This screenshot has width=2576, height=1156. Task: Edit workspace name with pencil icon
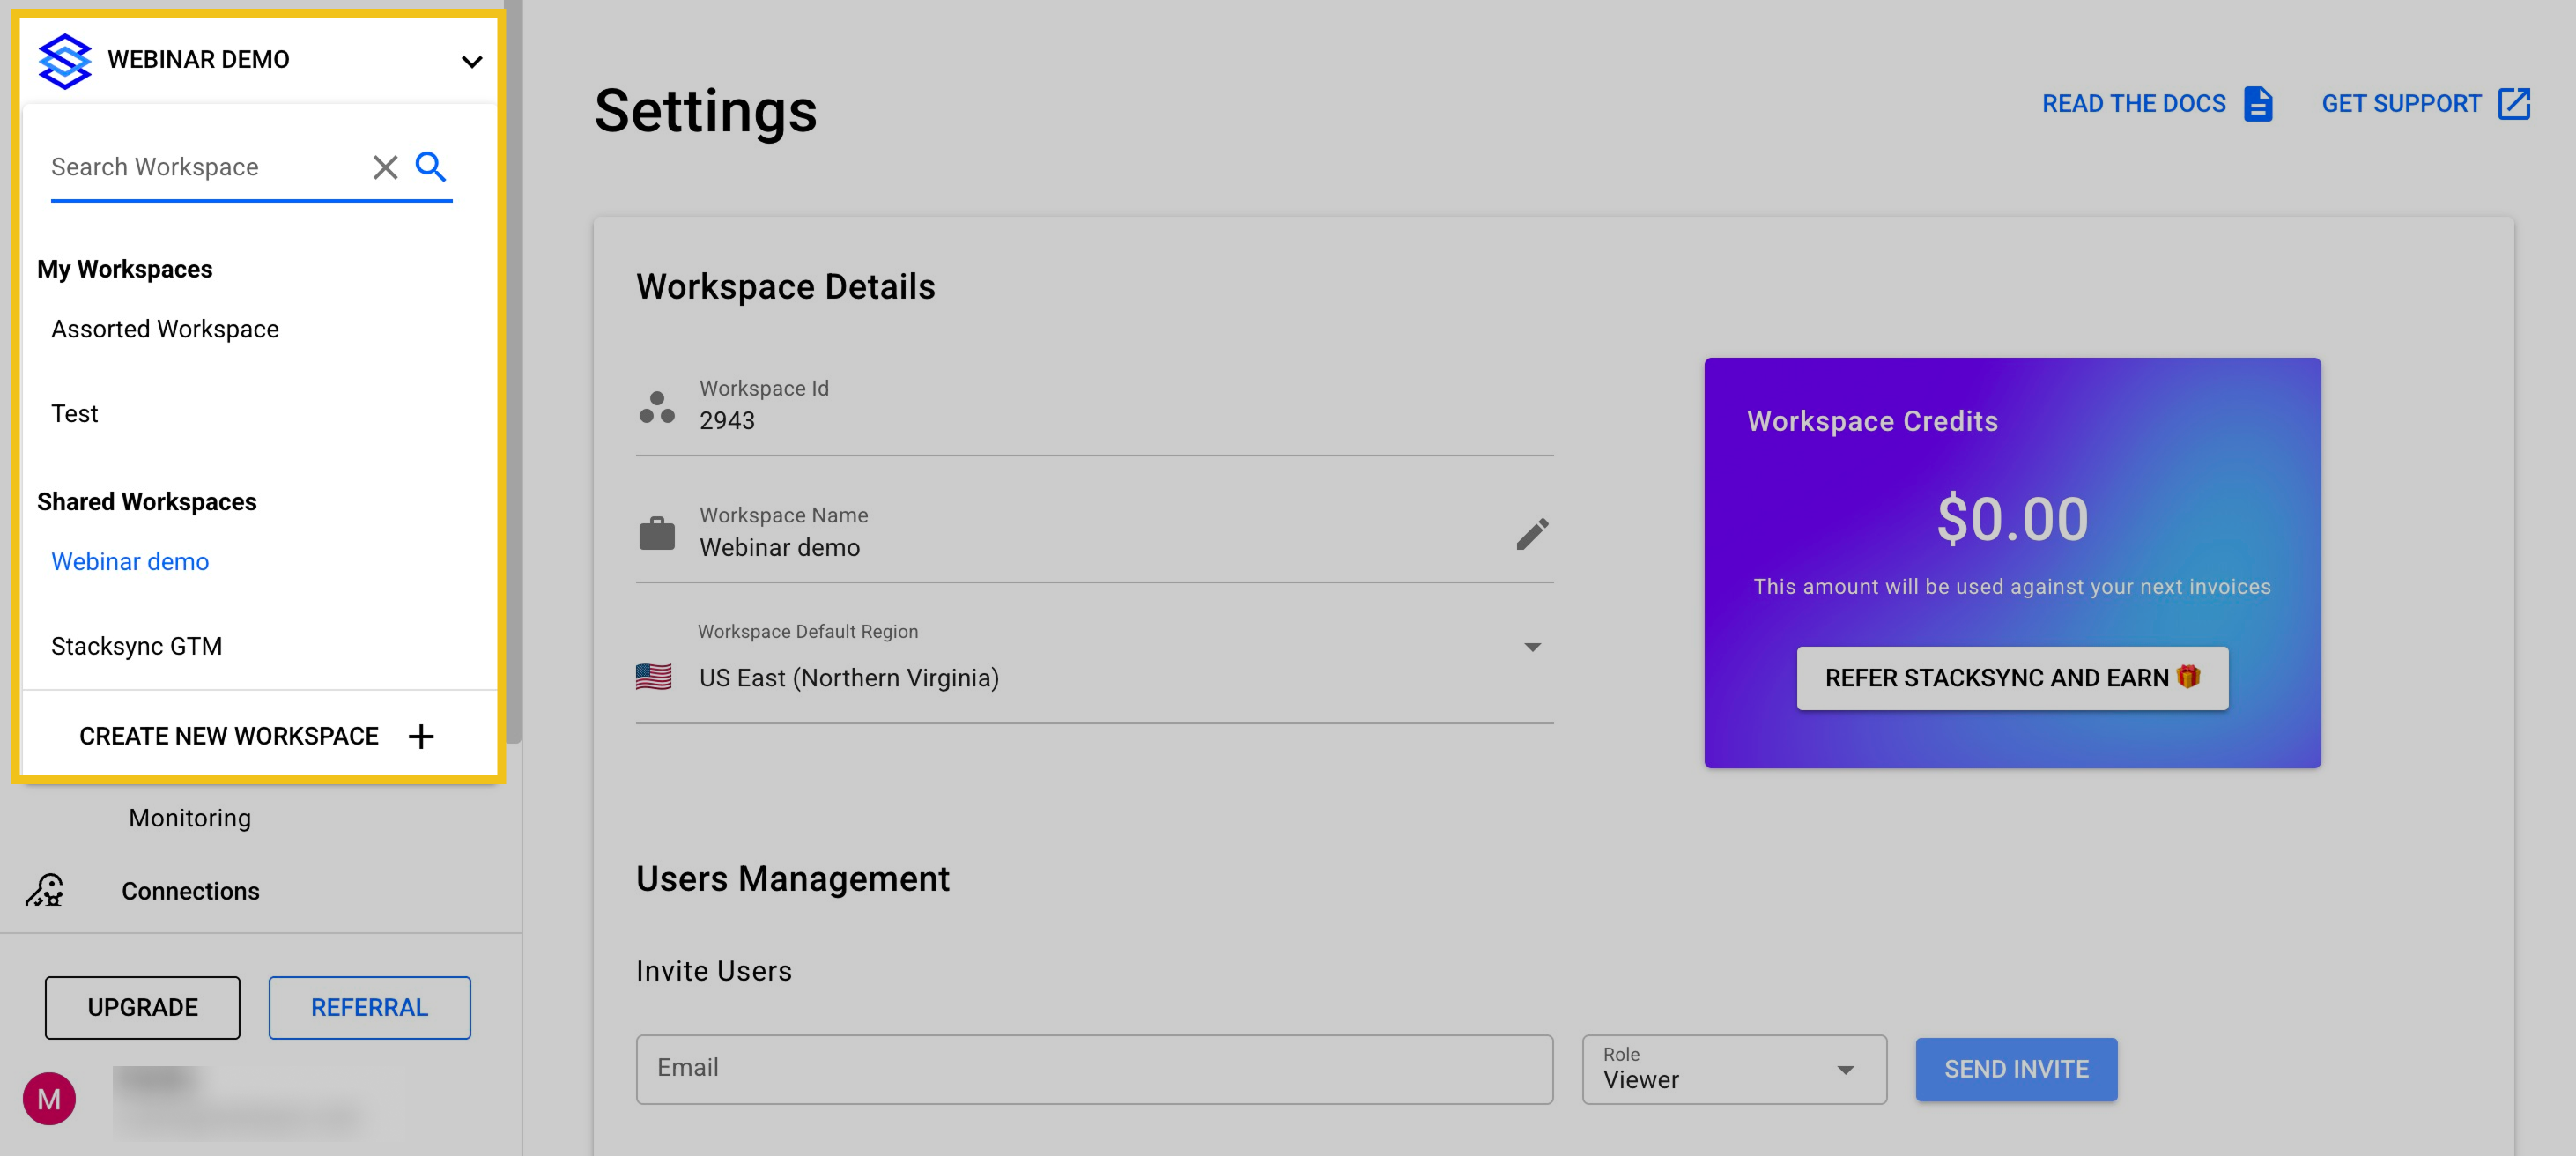coord(1531,534)
